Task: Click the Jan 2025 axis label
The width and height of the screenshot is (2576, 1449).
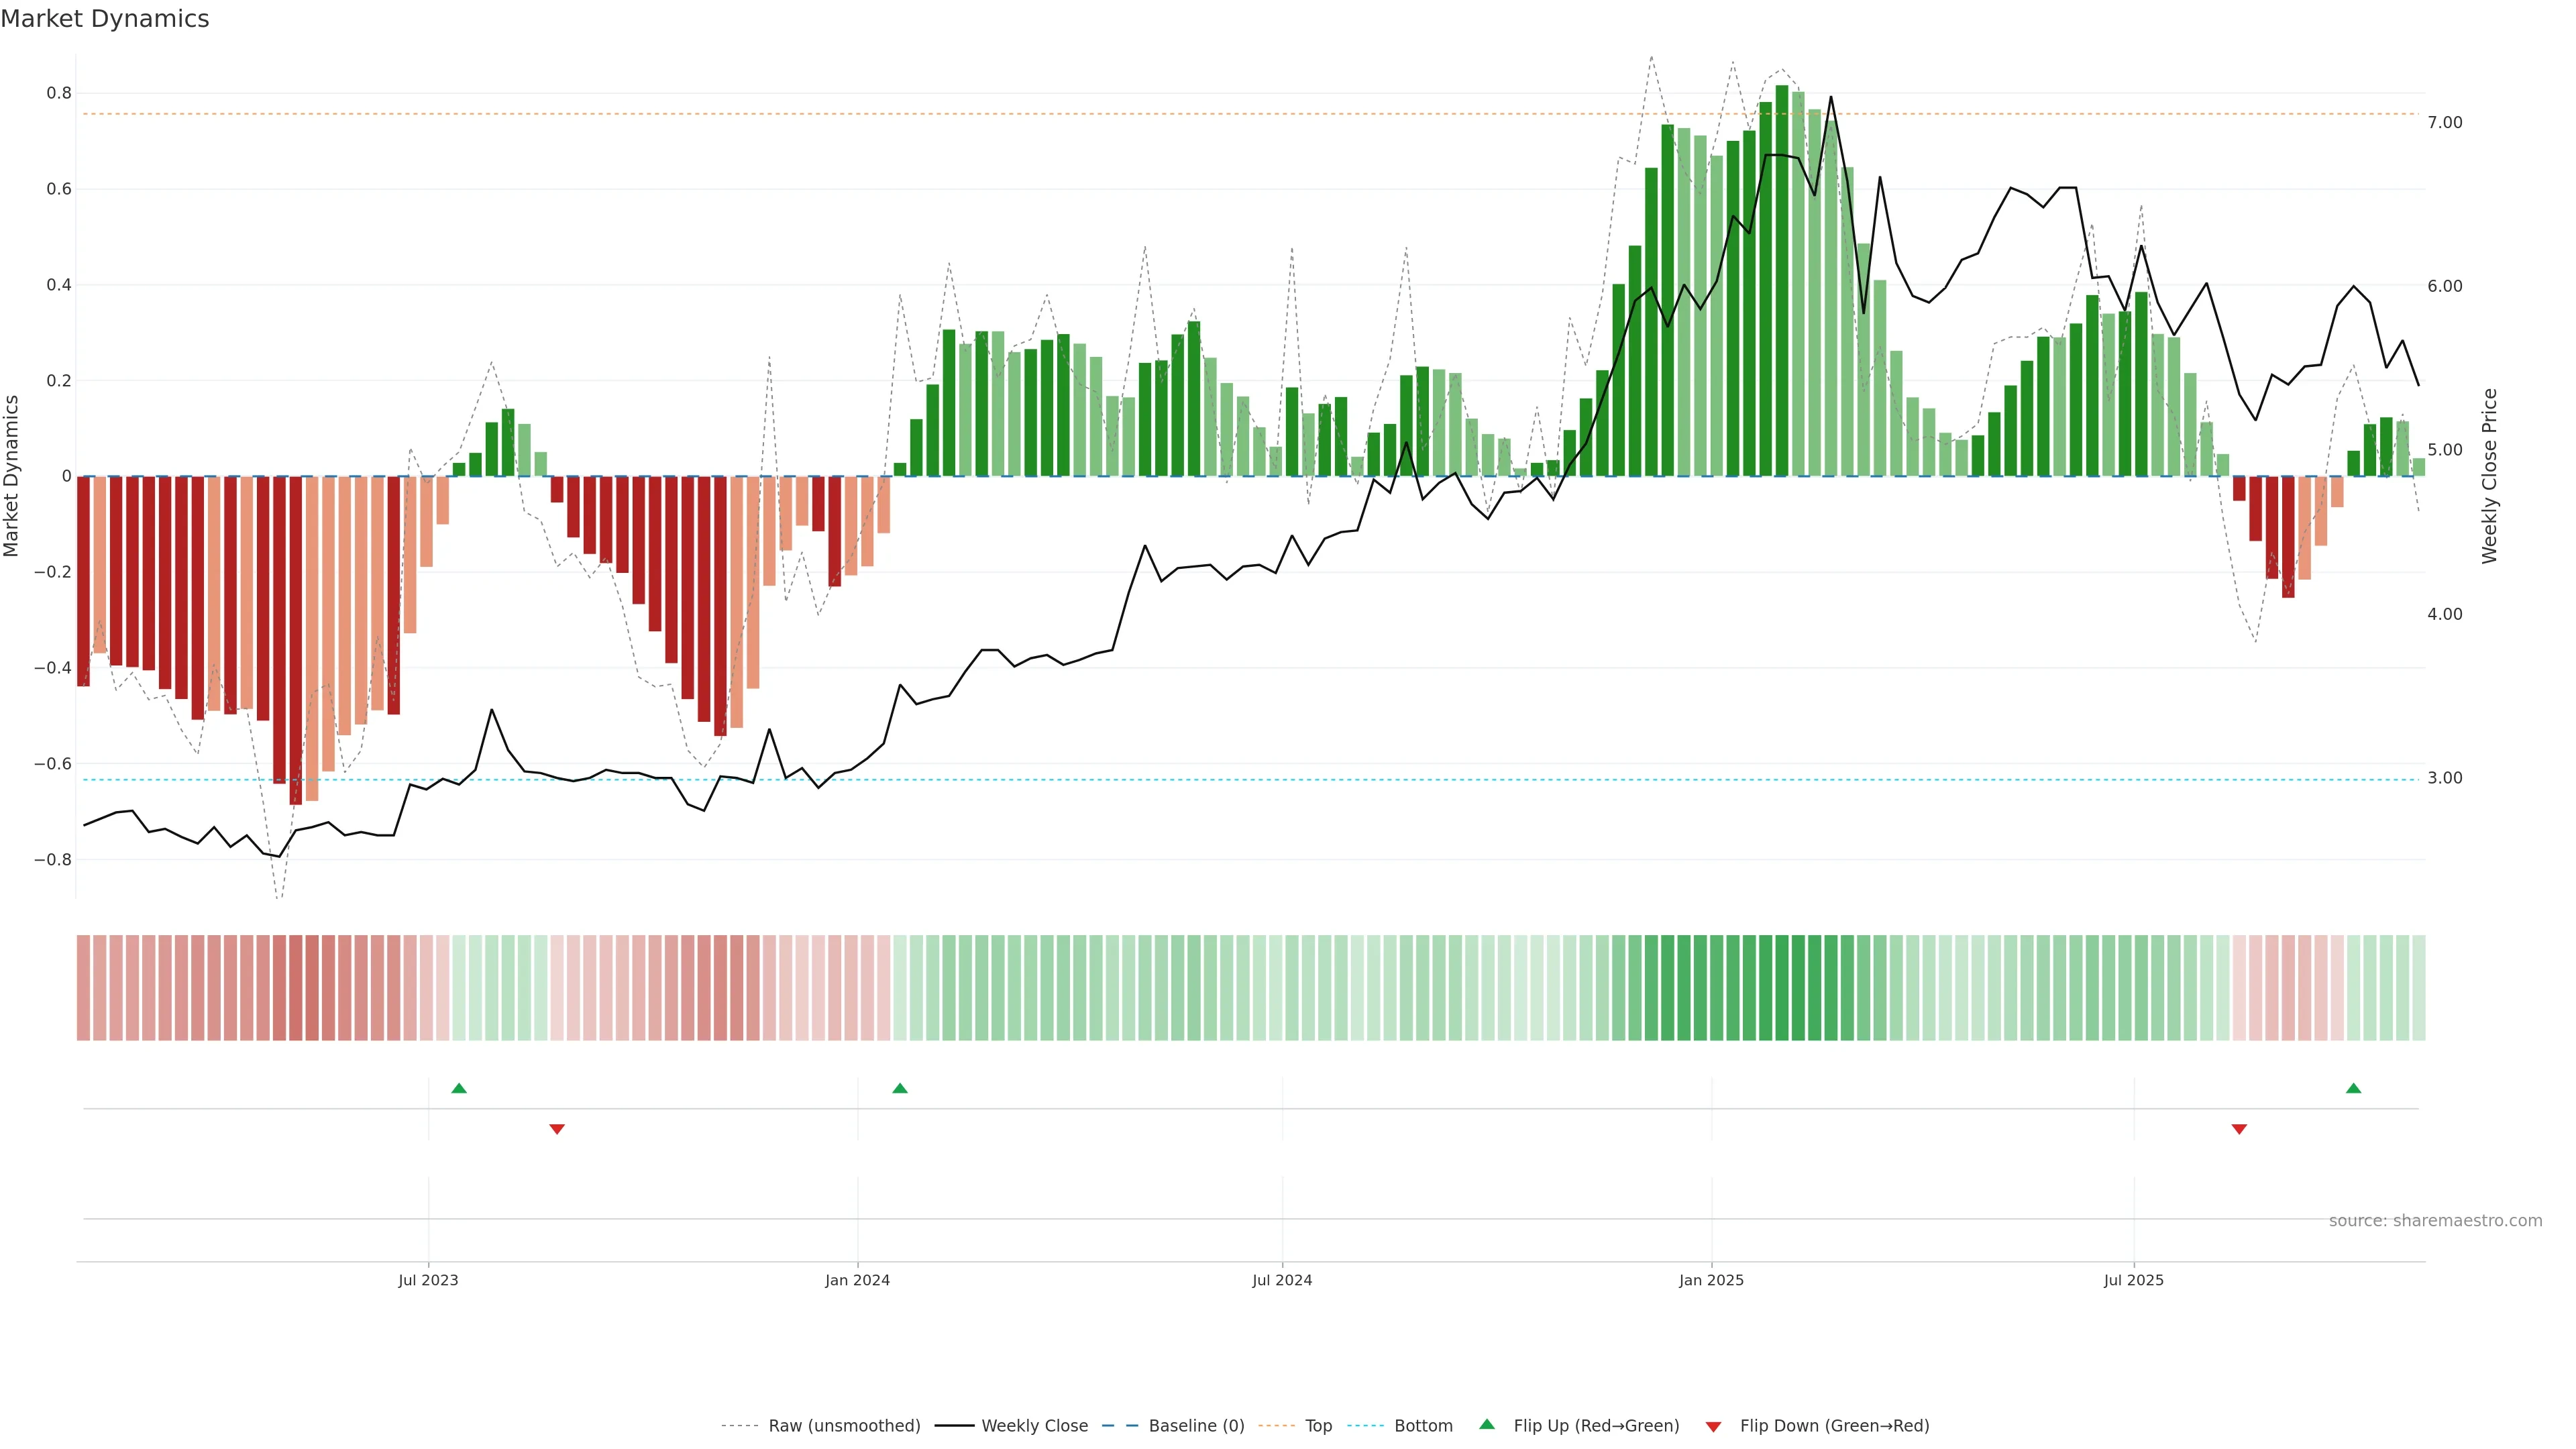Action: point(1711,1280)
